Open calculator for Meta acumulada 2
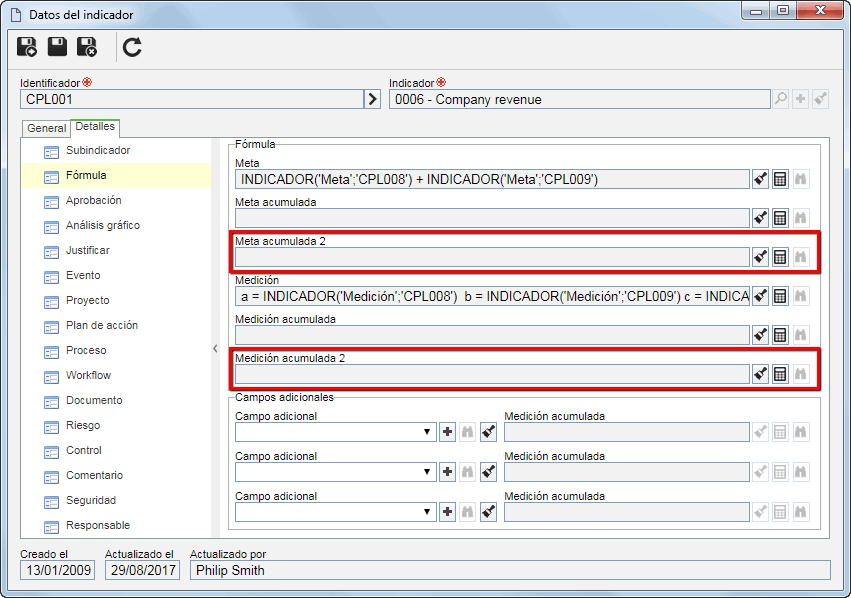851x598 pixels. pos(780,257)
